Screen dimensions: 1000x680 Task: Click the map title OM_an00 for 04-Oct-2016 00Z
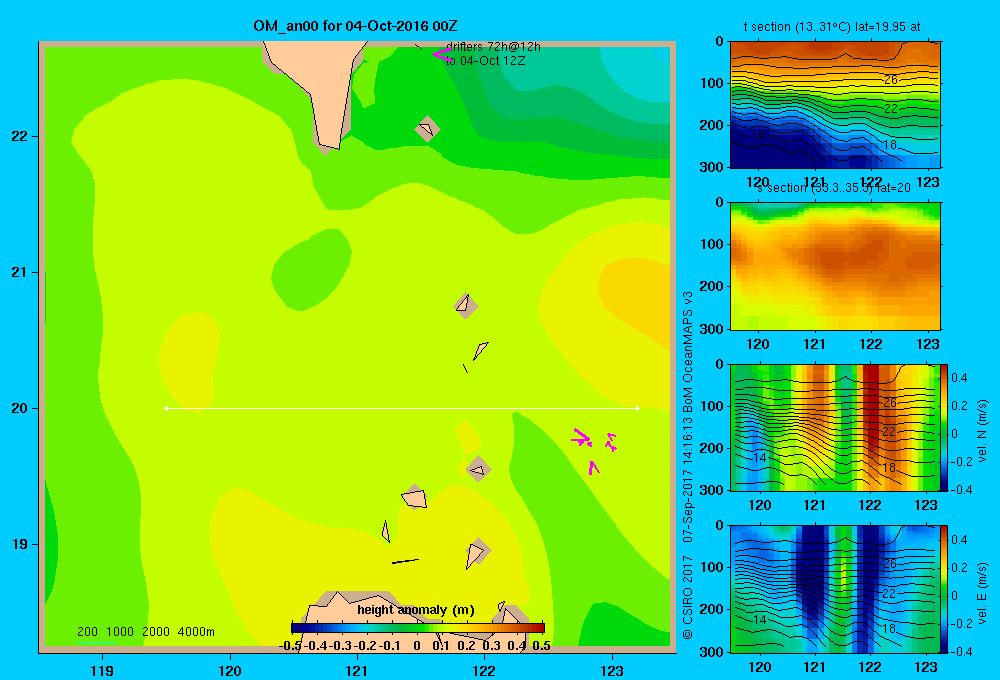pyautogui.click(x=355, y=26)
